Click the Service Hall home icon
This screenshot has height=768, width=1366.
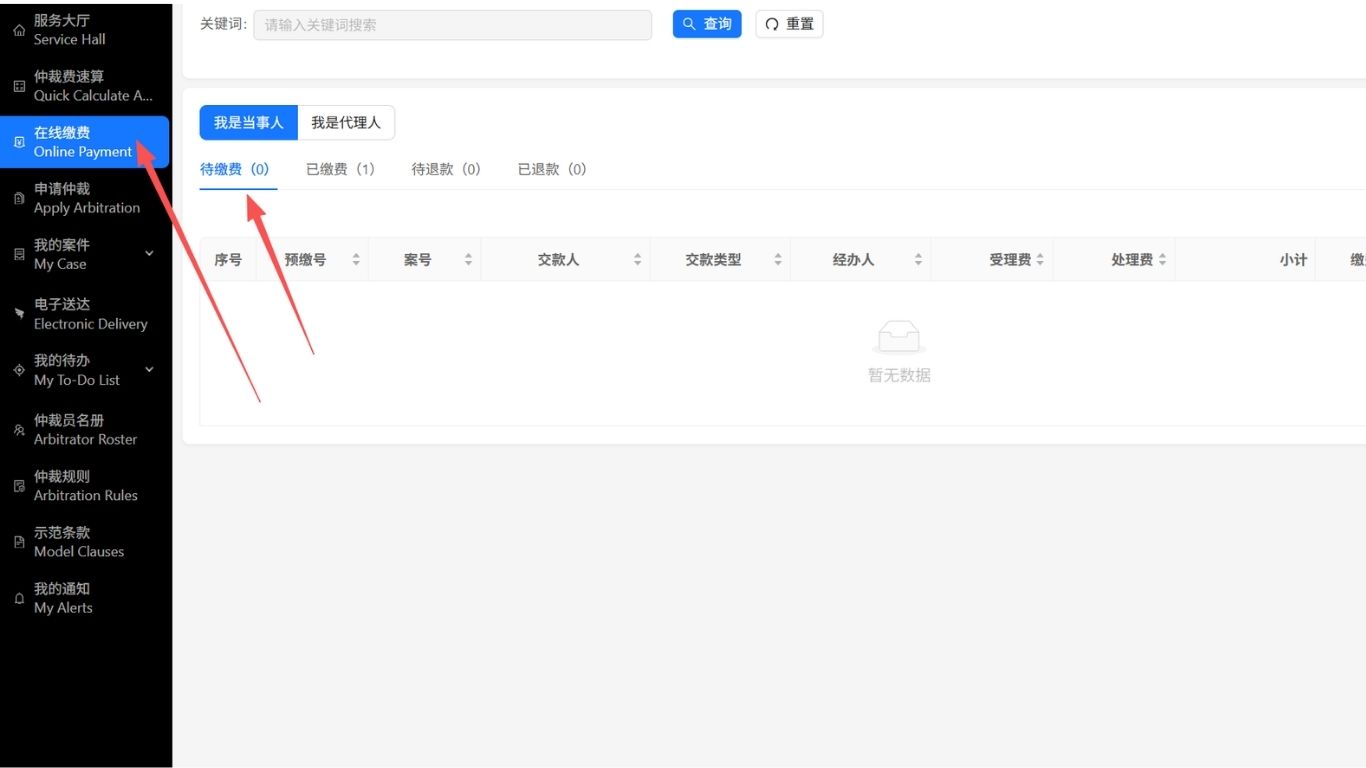click(x=19, y=30)
